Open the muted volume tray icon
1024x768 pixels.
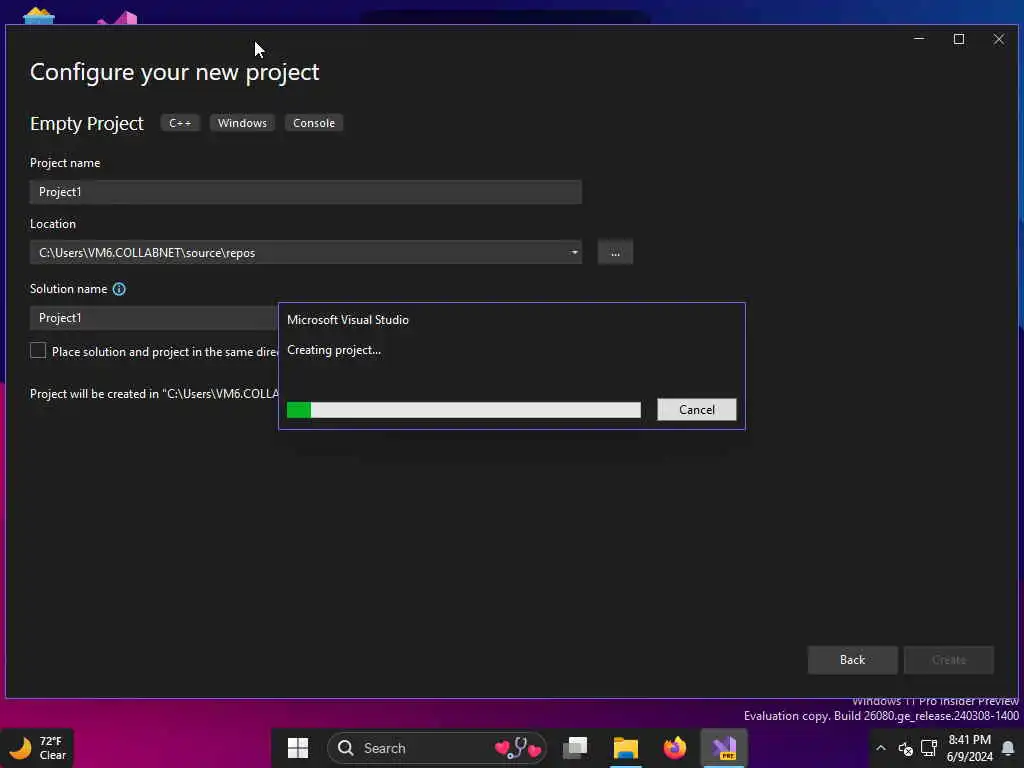906,748
